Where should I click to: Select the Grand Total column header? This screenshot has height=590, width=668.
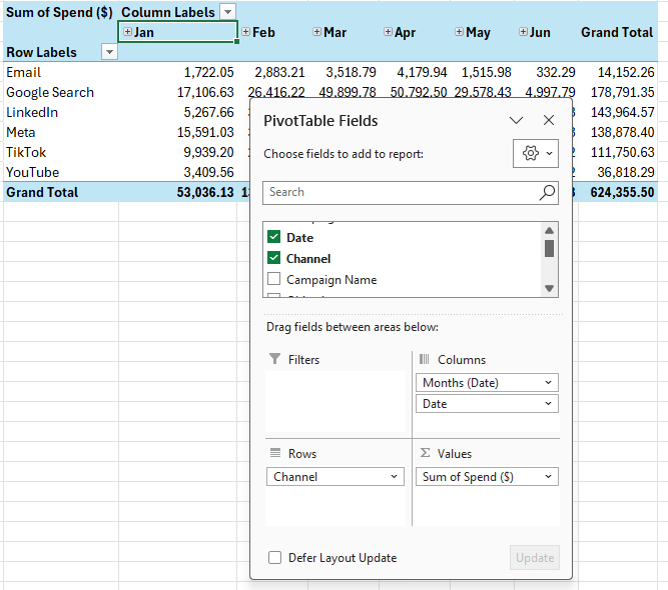tap(617, 32)
